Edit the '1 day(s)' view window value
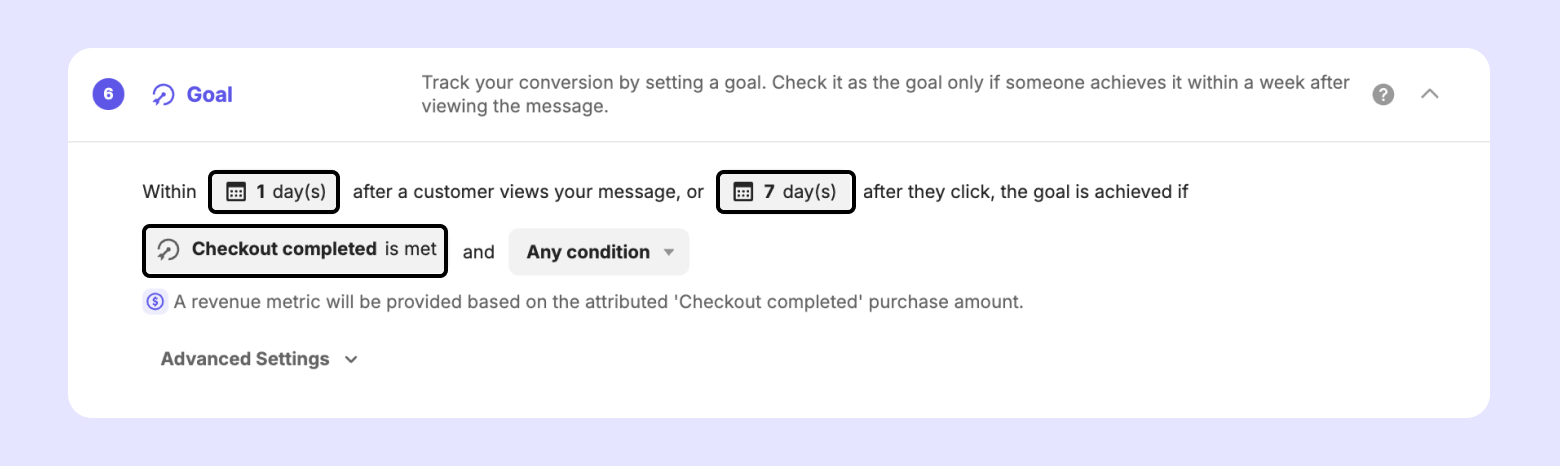The width and height of the screenshot is (1560, 466). click(290, 192)
